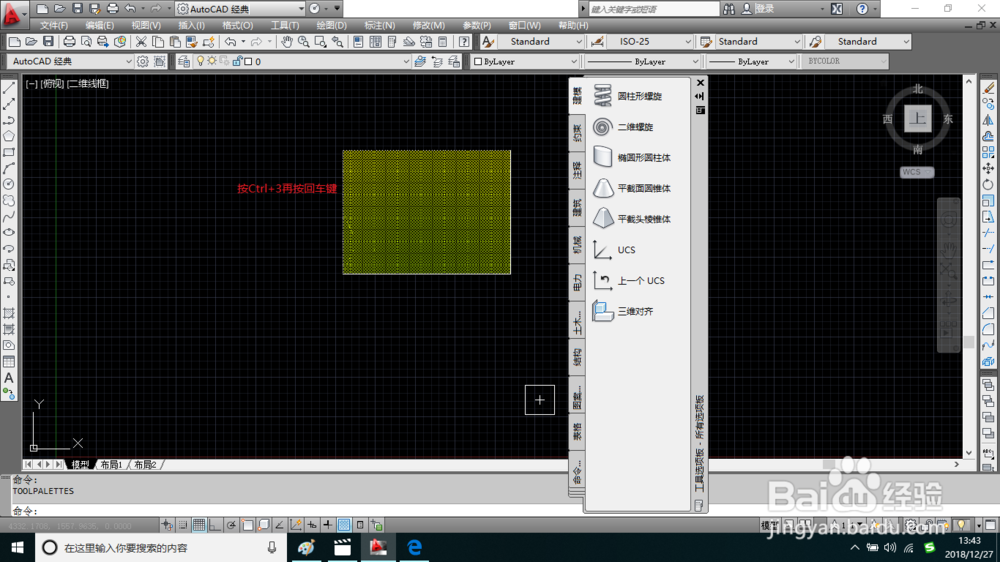Image resolution: width=1000 pixels, height=562 pixels.
Task: Select the Line draw tool
Action: 9,88
